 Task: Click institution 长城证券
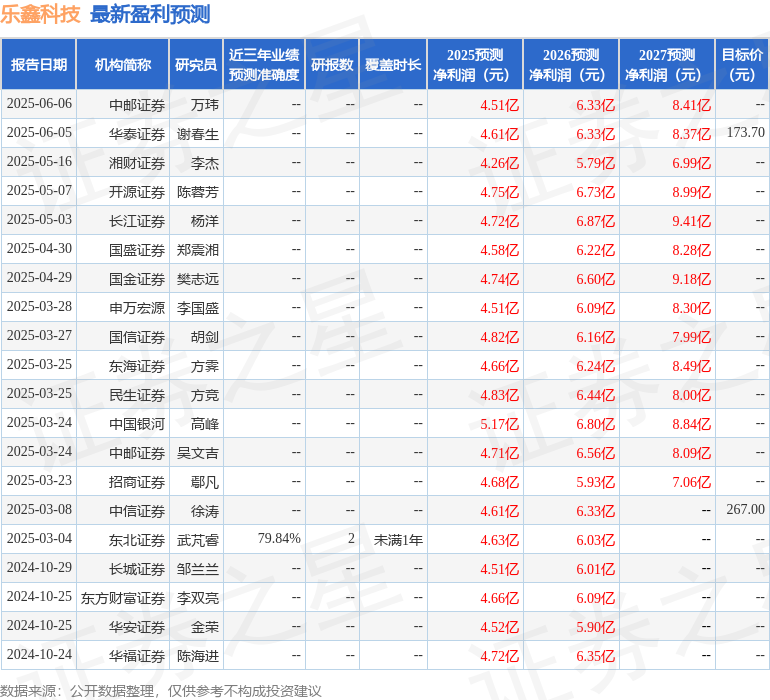pos(137,569)
